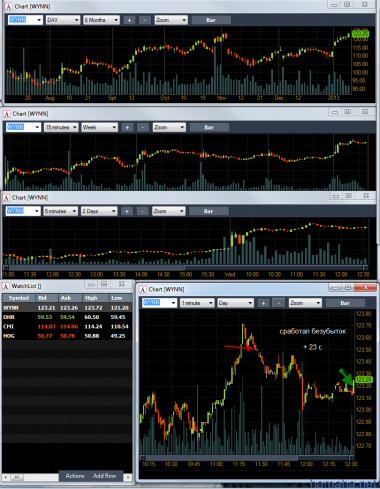
Task: Click the minus button in the 1 minute chart
Action: pos(278,303)
